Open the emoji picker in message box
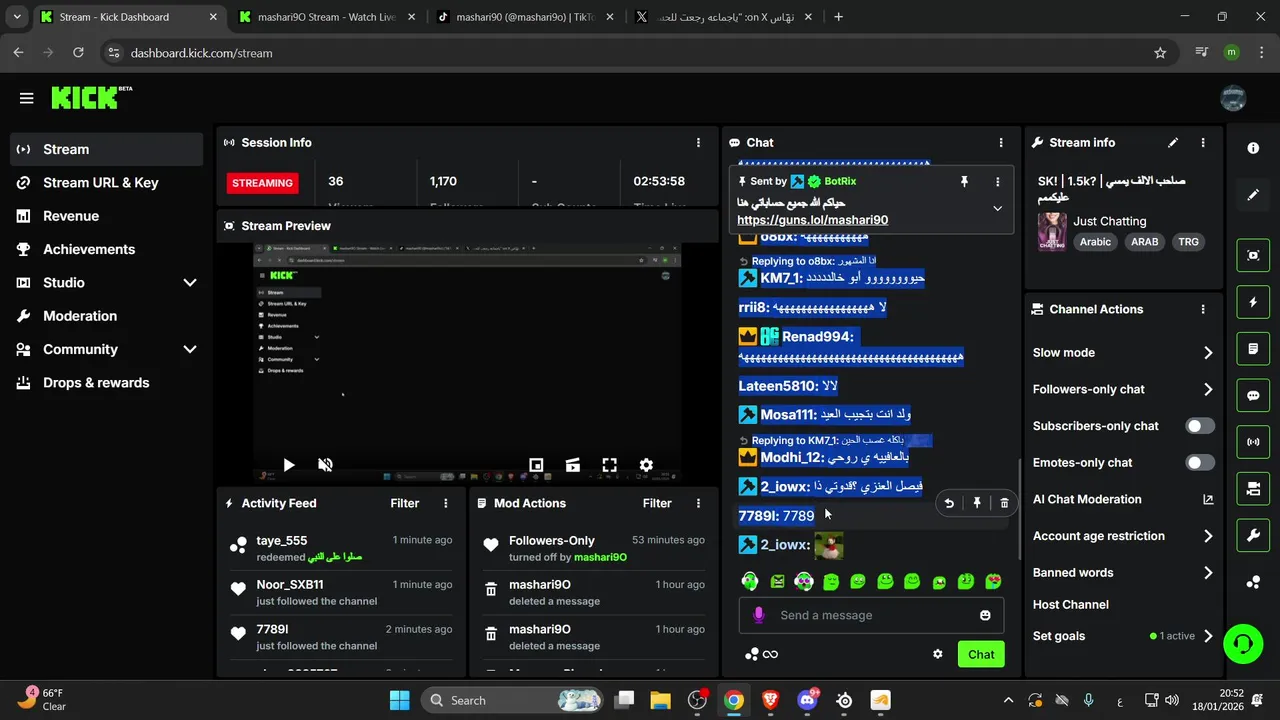The width and height of the screenshot is (1280, 720). coord(985,615)
